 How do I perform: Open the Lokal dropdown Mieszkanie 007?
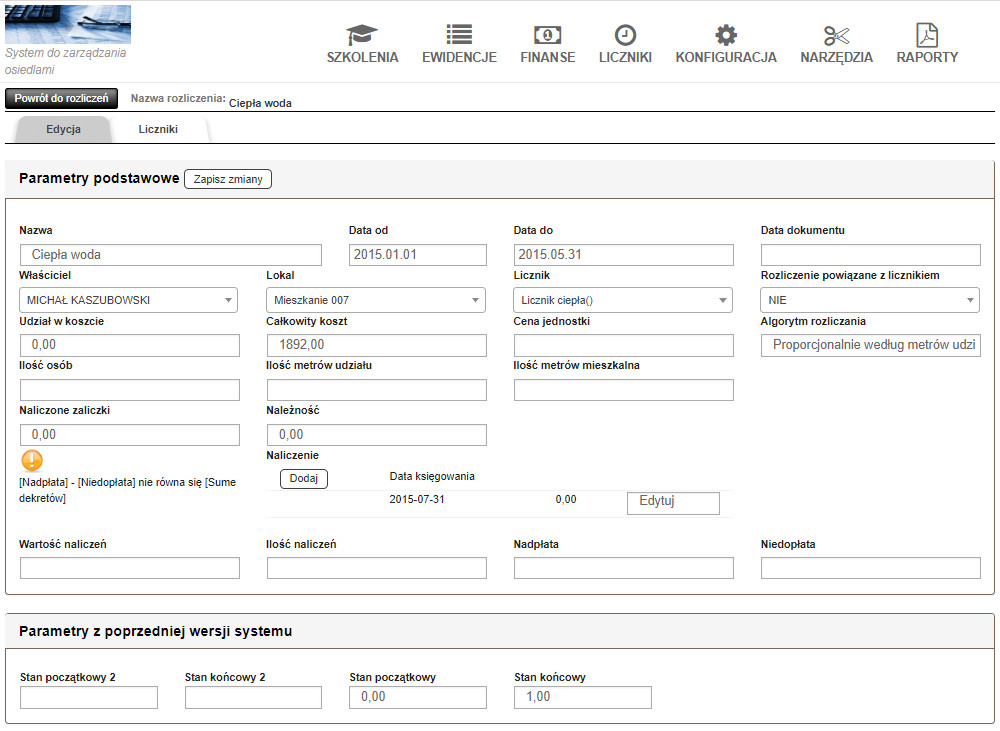[376, 300]
